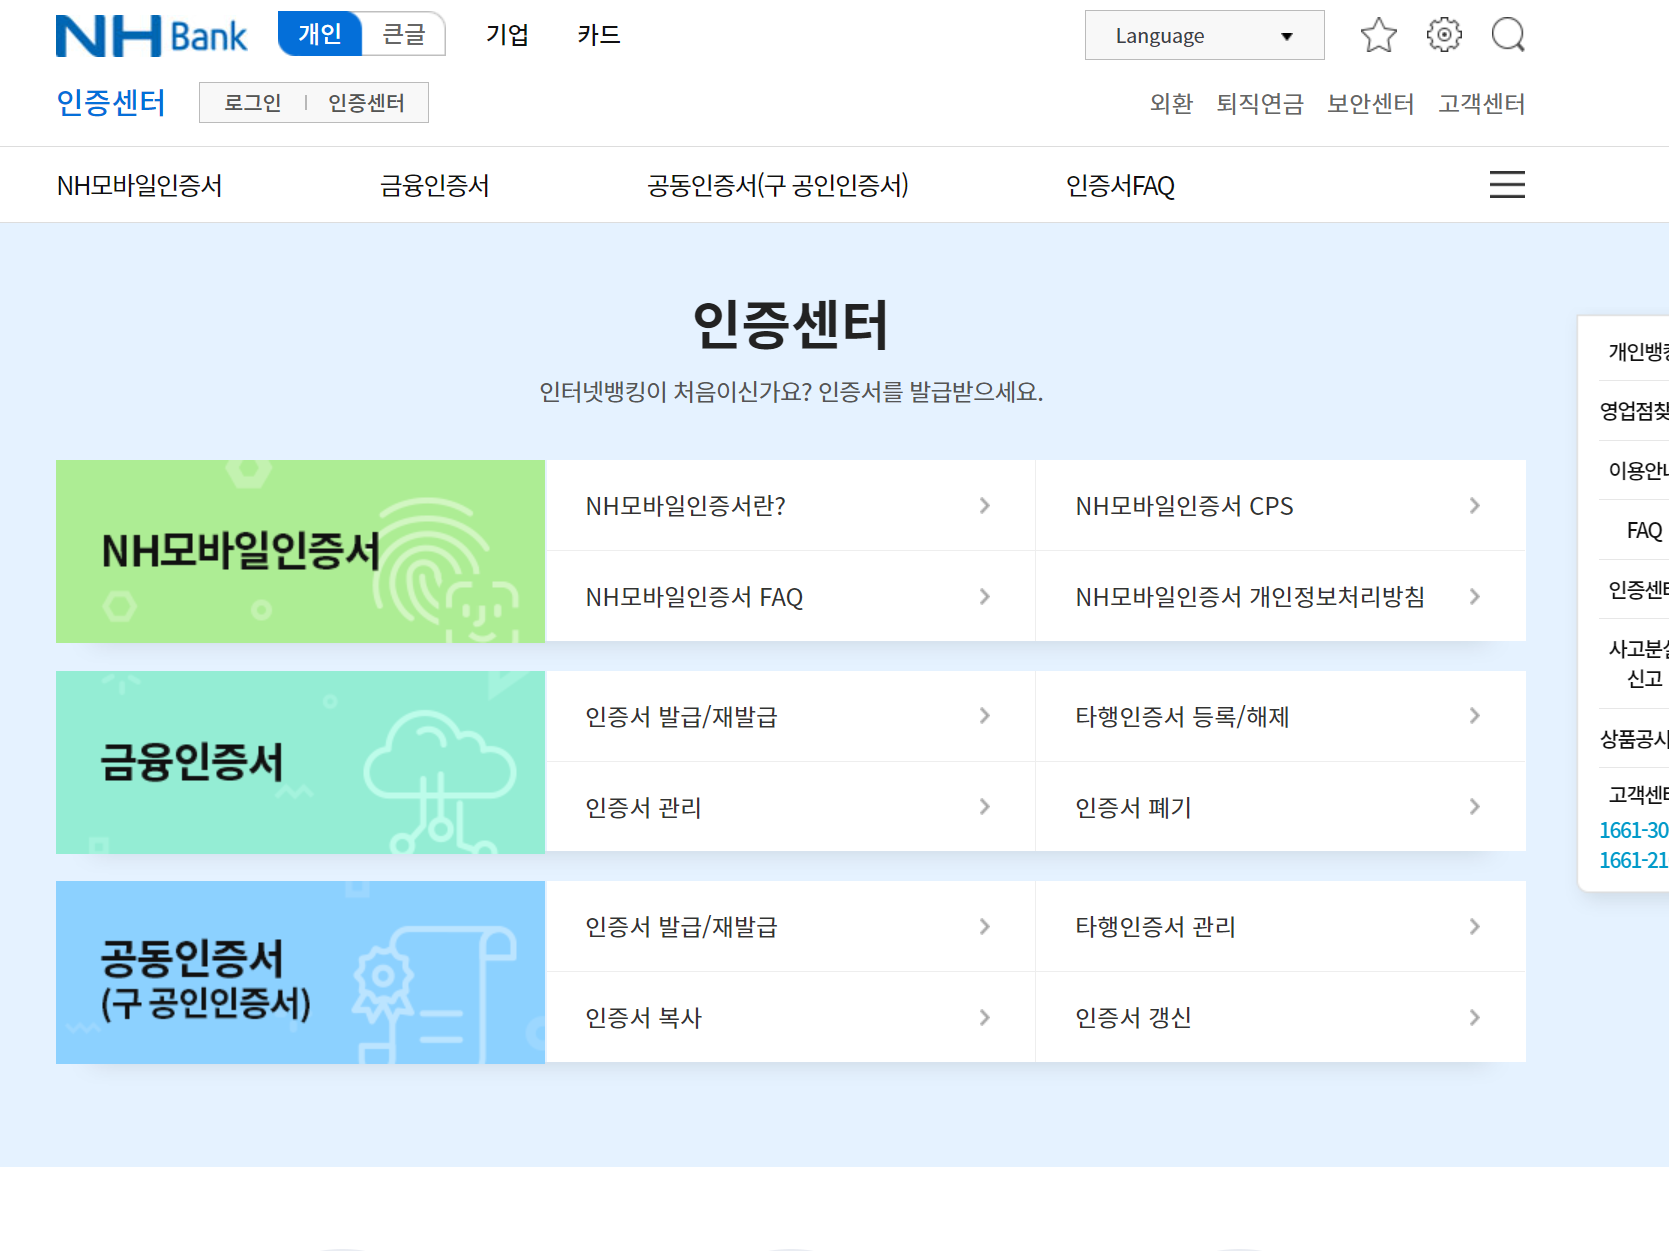This screenshot has width=1669, height=1251.
Task: Open the settings gear icon
Action: pos(1444,35)
